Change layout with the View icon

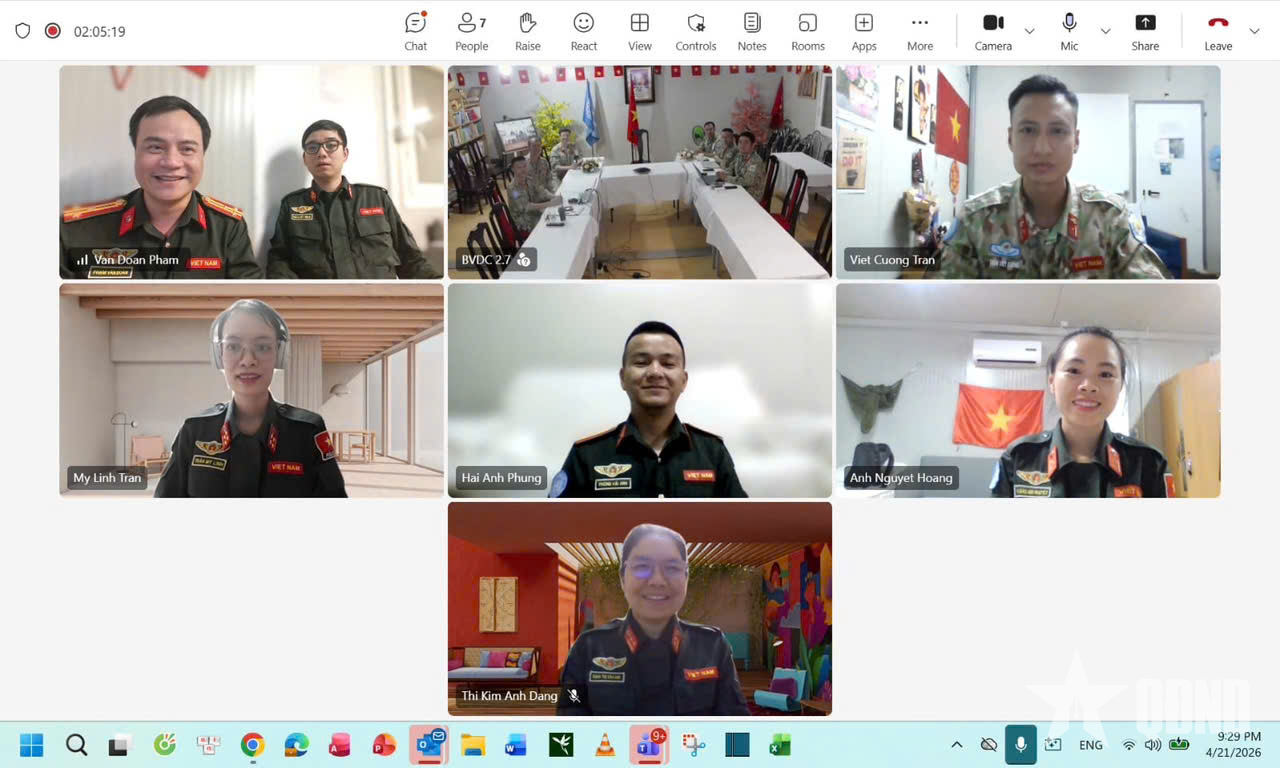coord(639,30)
